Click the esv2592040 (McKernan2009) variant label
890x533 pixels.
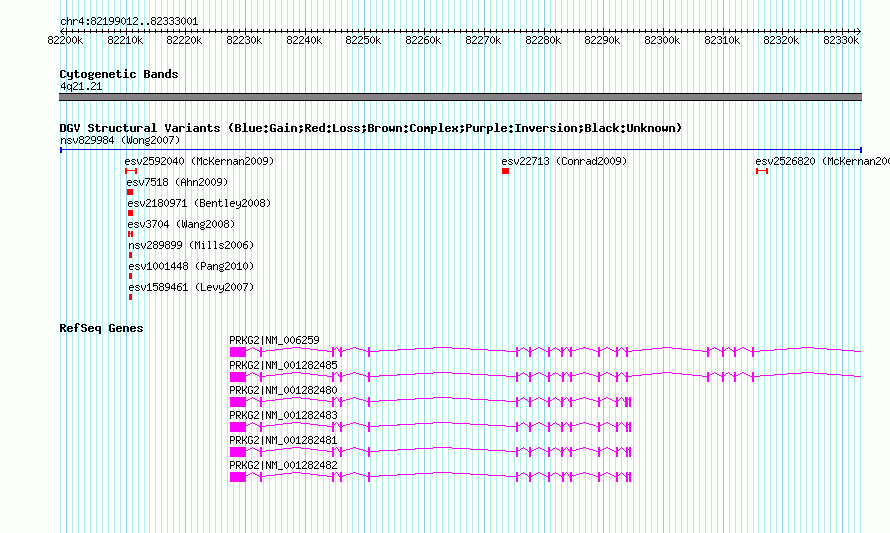coord(199,161)
